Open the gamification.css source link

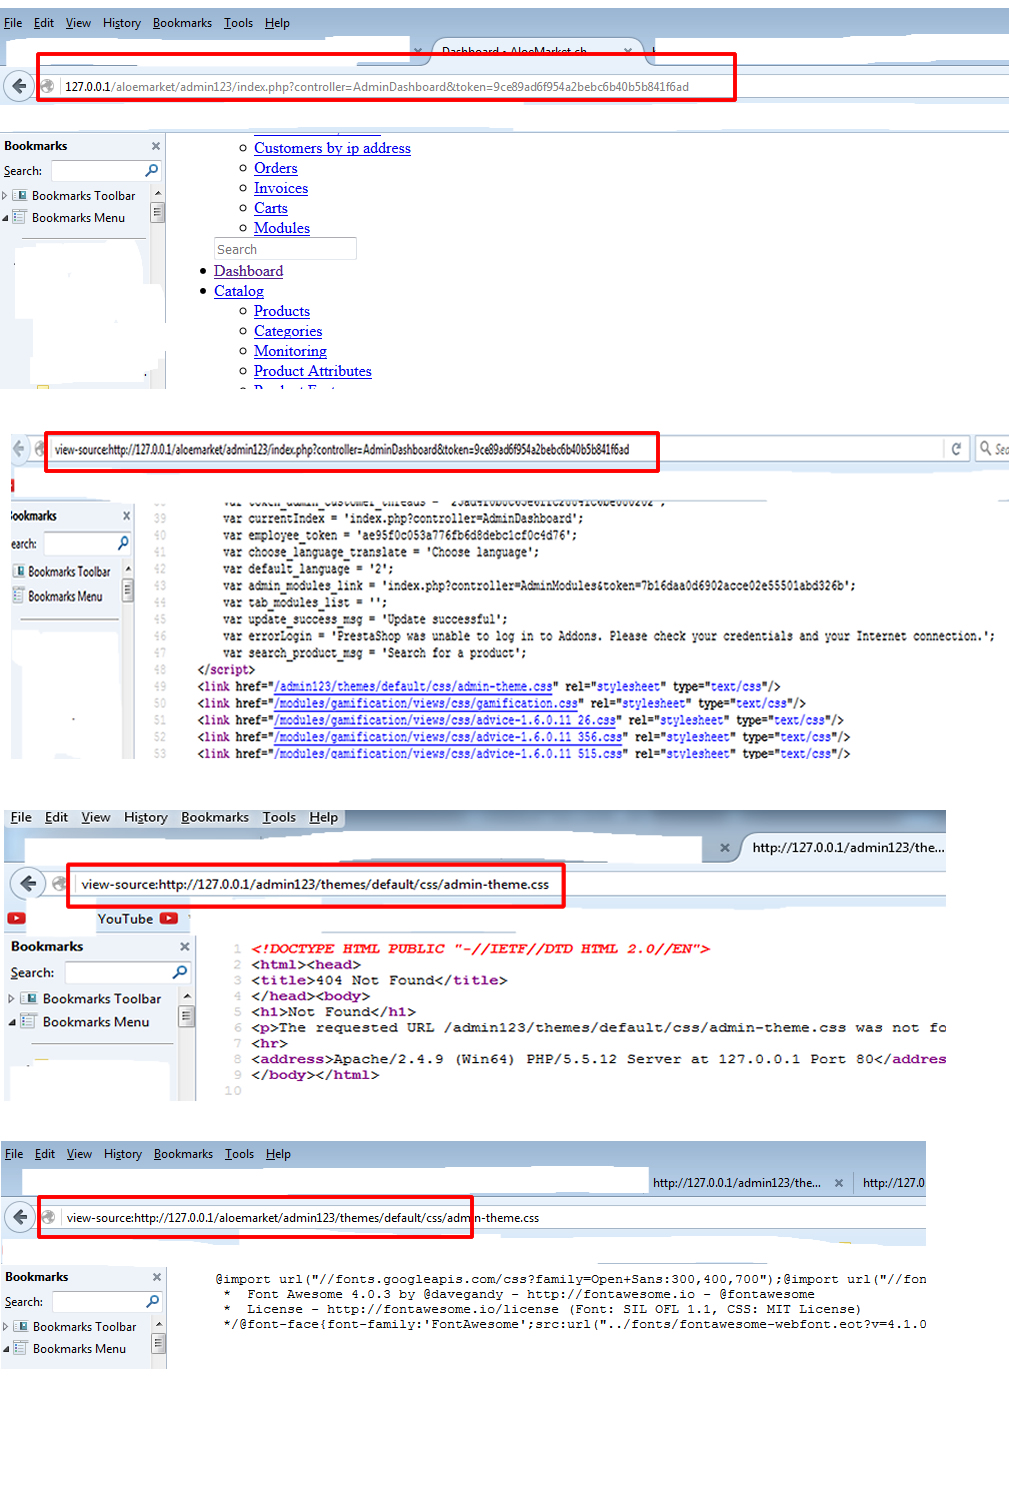427,704
